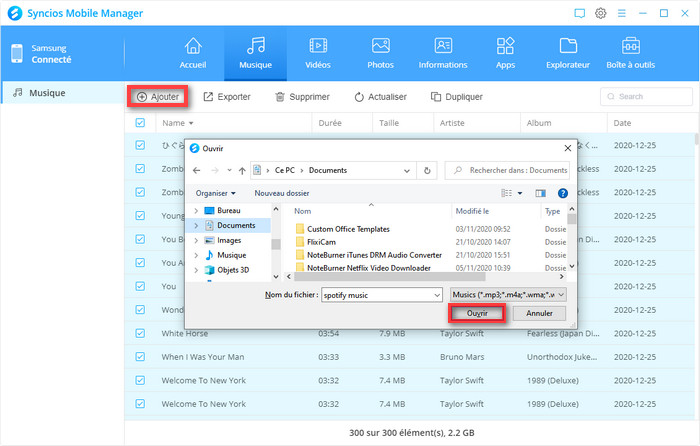Image resolution: width=700 pixels, height=446 pixels.
Task: Toggle the select-all checkbox in header row
Action: (x=140, y=123)
